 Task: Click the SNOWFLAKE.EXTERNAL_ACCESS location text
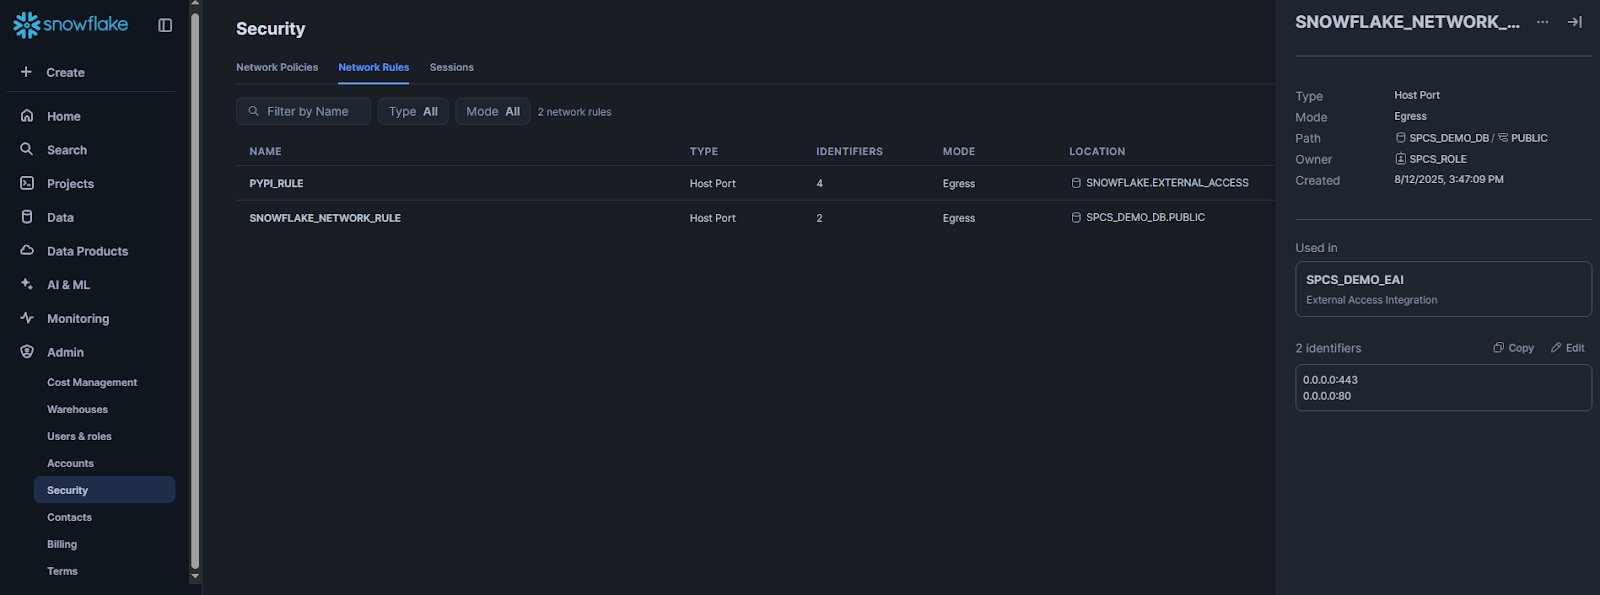(1167, 183)
